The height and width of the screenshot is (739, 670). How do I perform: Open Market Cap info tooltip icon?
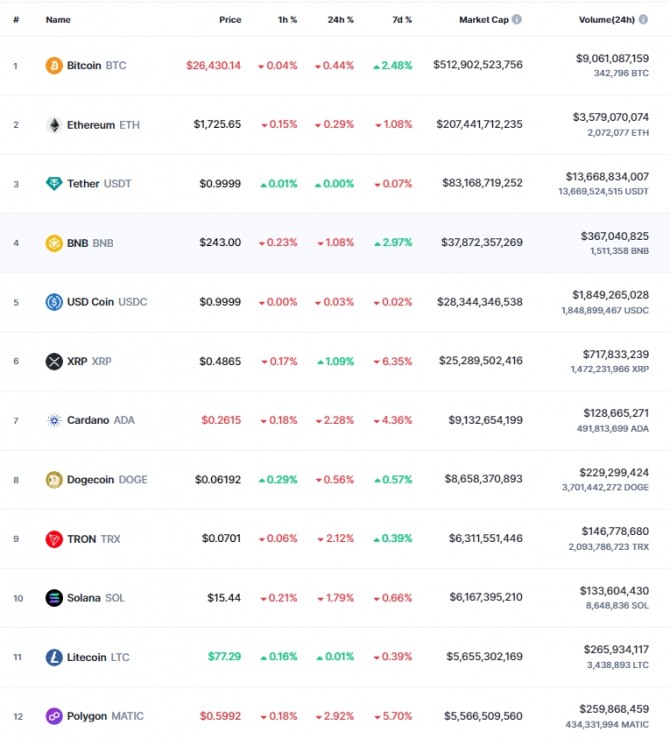tap(517, 19)
